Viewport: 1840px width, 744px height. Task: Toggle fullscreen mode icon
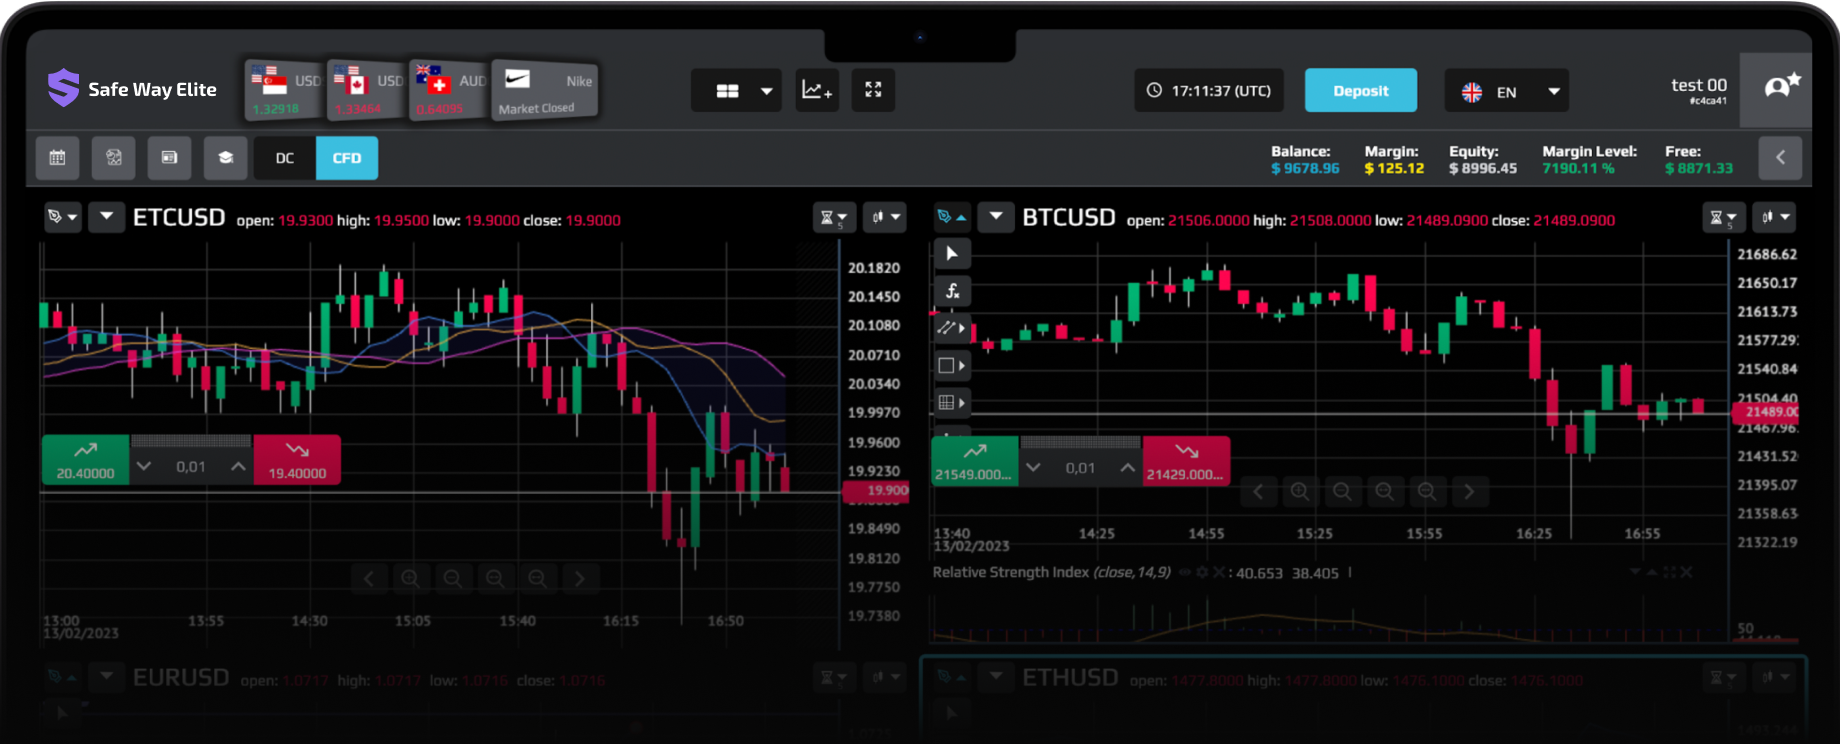[x=873, y=90]
